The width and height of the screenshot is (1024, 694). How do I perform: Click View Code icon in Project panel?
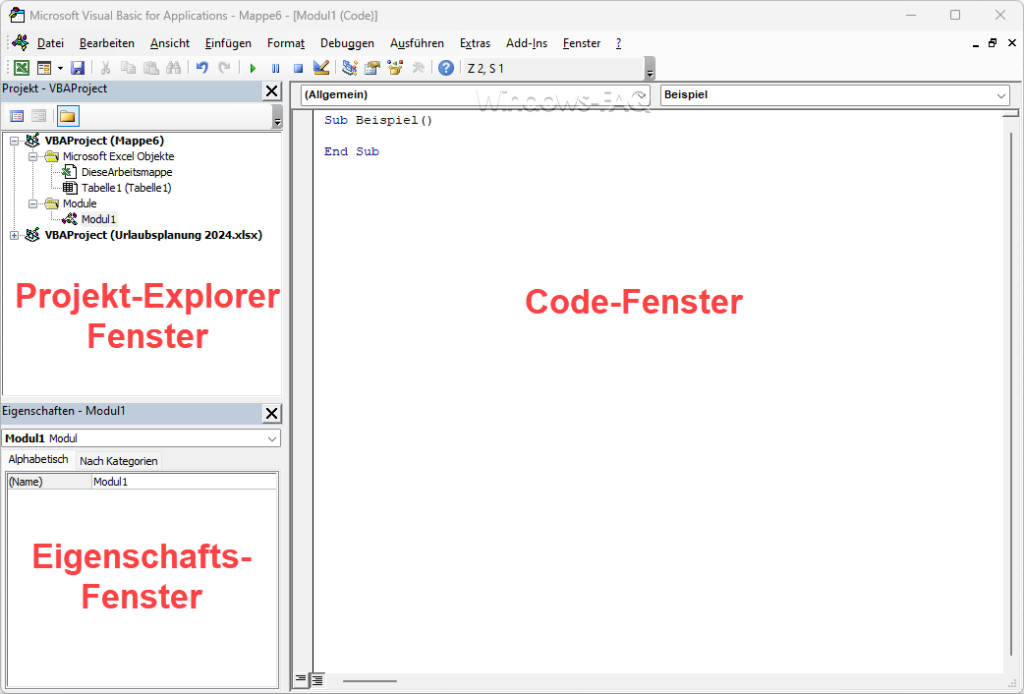click(17, 116)
